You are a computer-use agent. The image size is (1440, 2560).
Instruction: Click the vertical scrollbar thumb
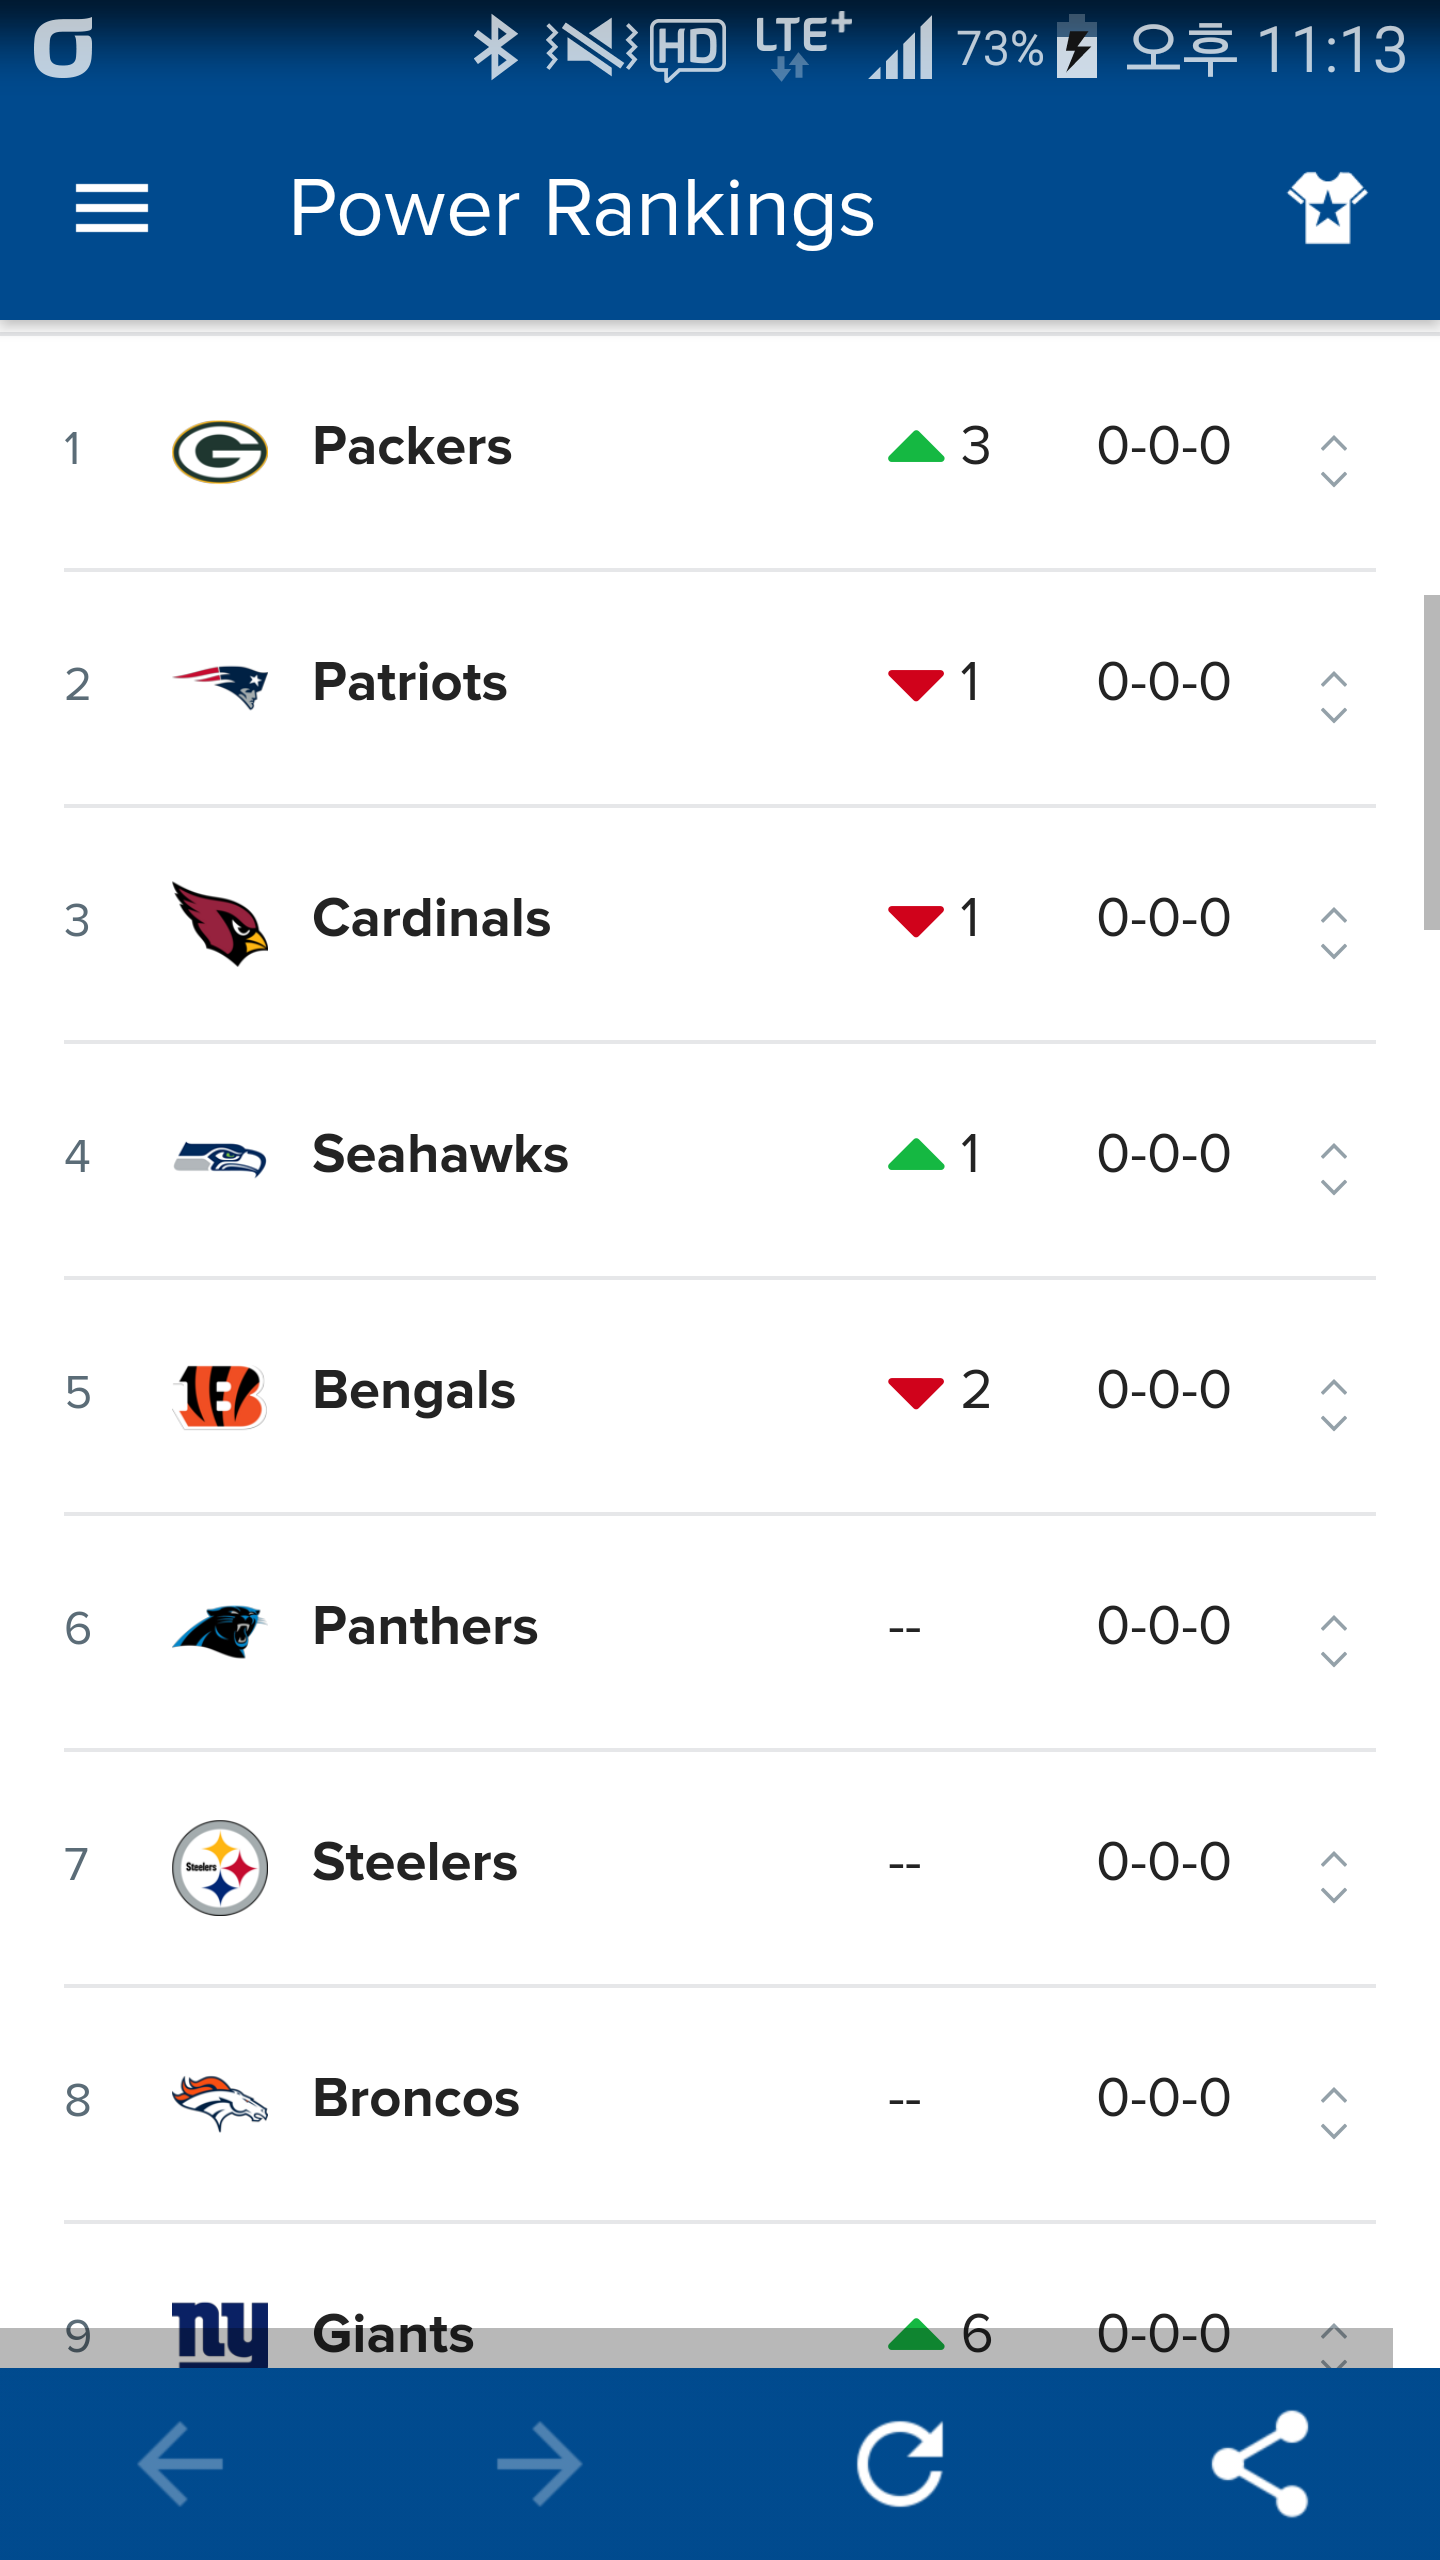pyautogui.click(x=1431, y=762)
